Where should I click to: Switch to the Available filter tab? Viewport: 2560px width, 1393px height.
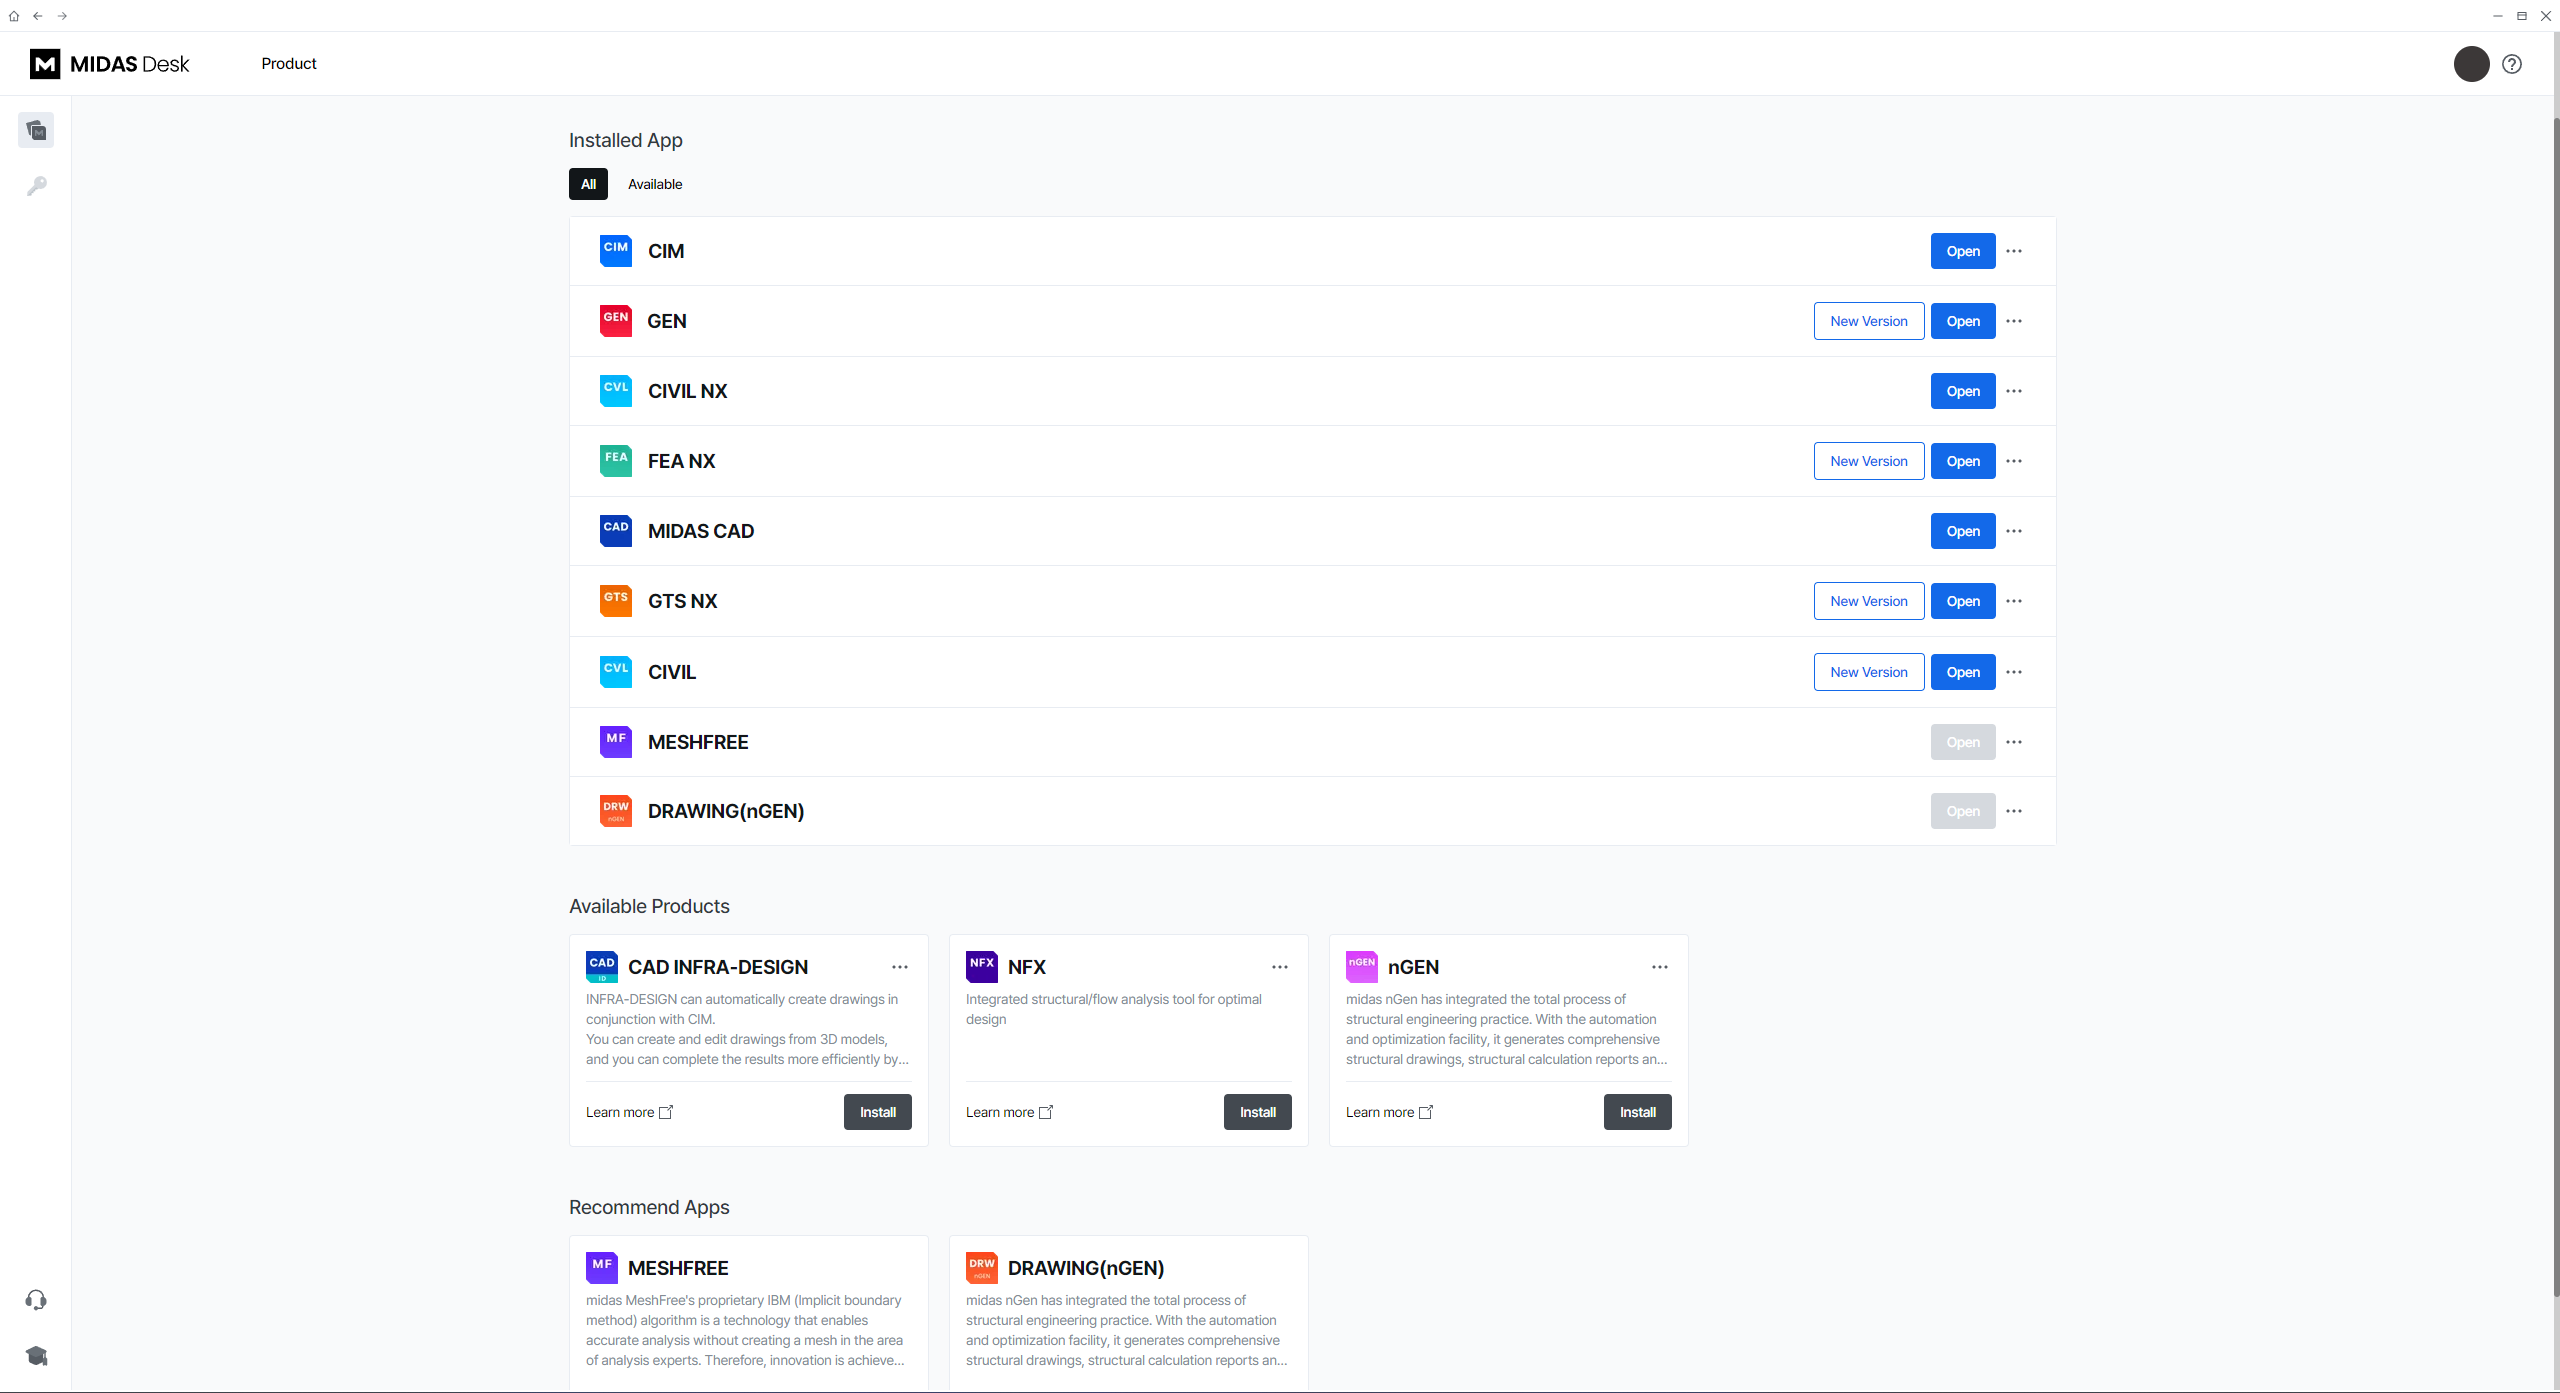[654, 184]
